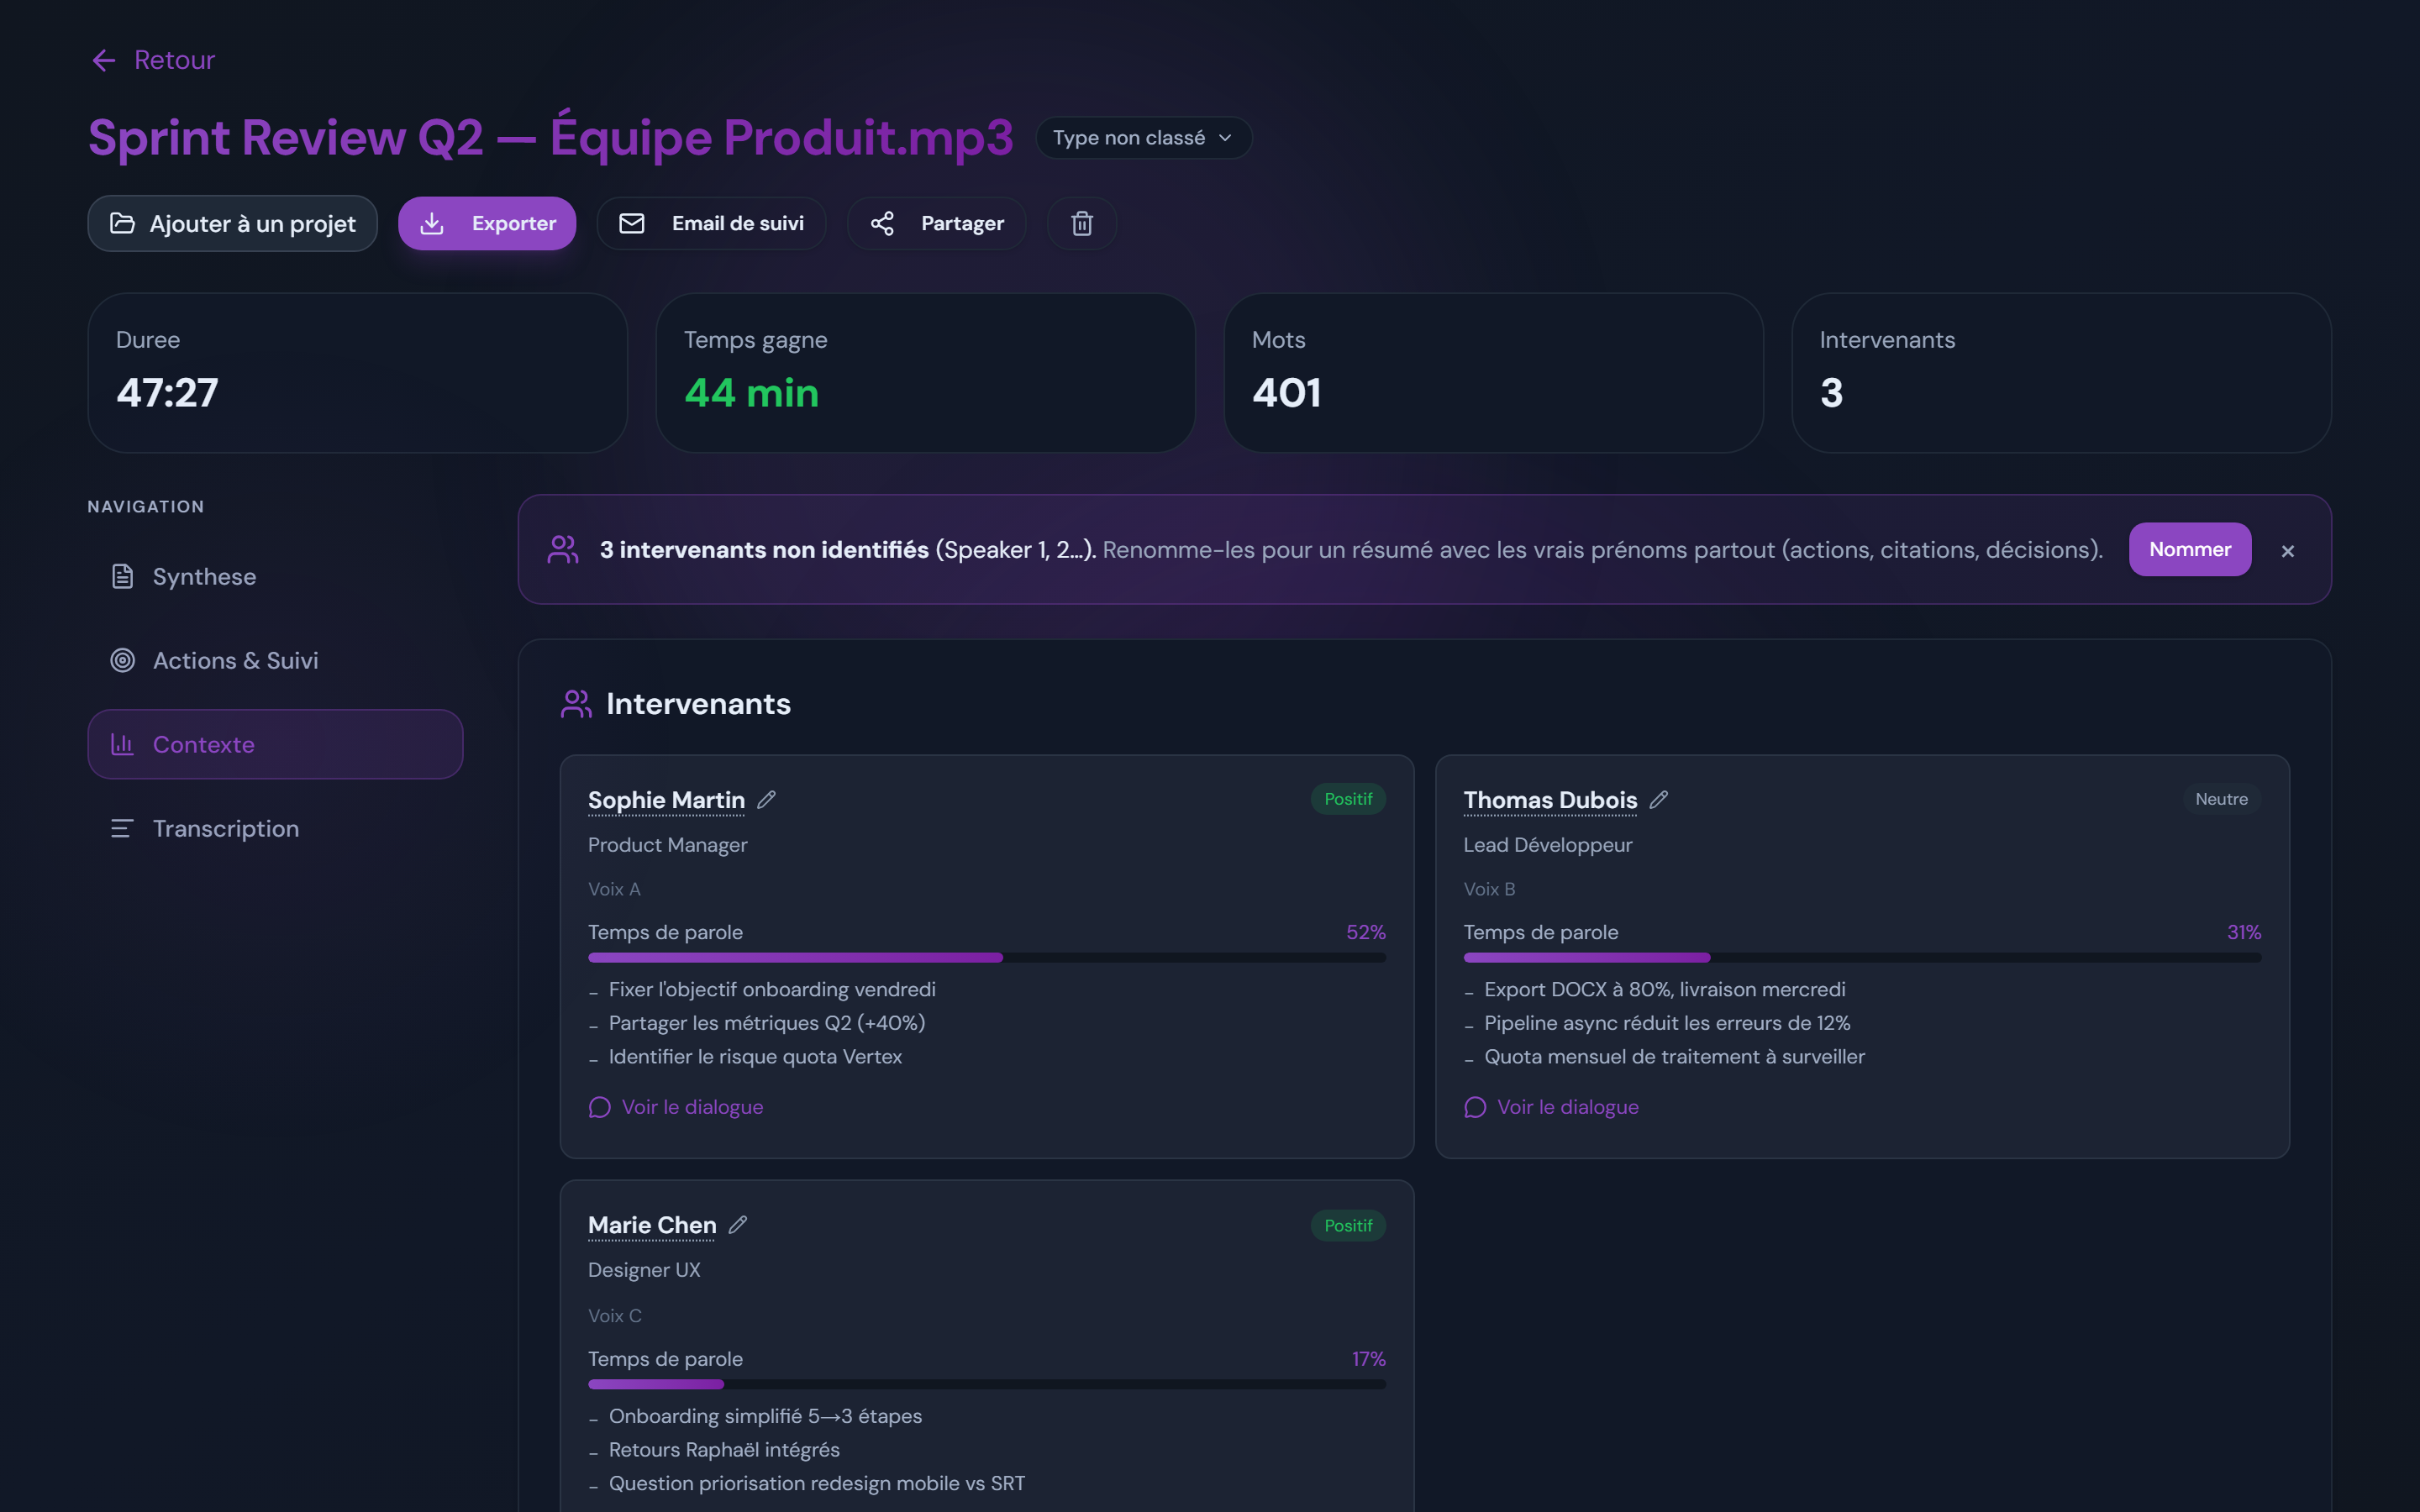
Task: Click 'Onboarding simplifié 5→3 étapes' item
Action: point(765,1416)
